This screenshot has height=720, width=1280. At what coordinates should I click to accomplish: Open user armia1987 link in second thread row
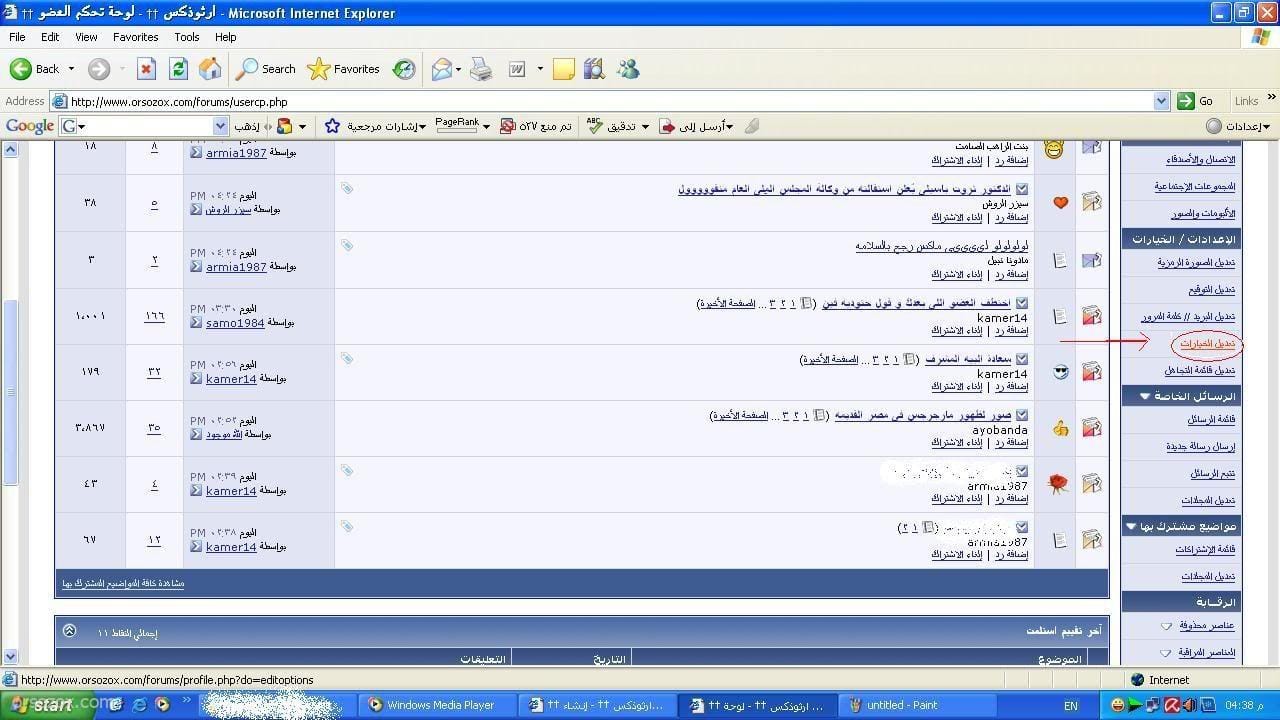[x=236, y=267]
